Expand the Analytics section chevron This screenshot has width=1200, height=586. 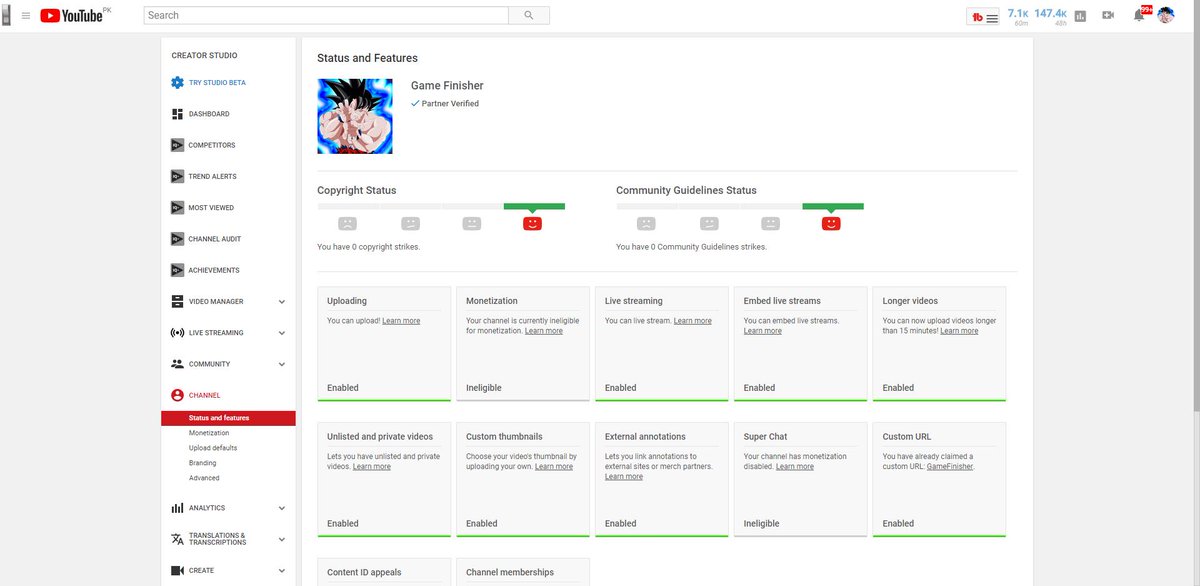click(x=282, y=508)
